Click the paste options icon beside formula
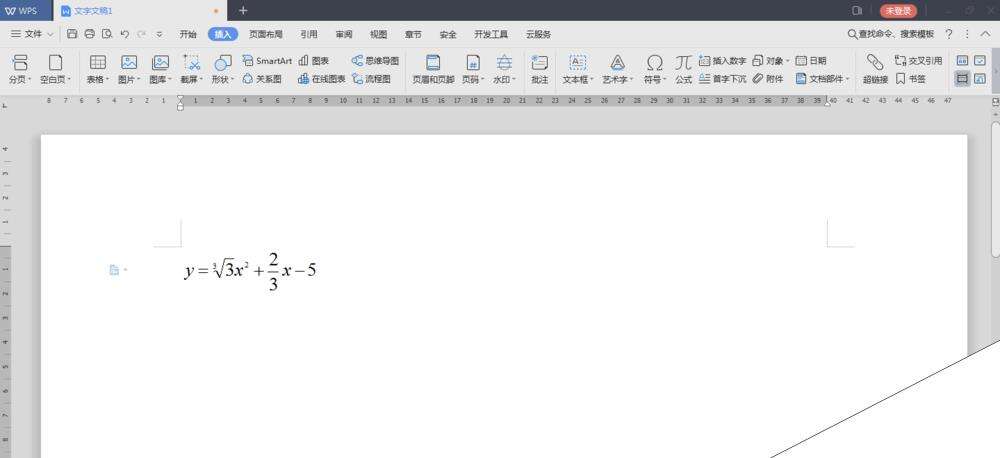This screenshot has height=458, width=1000. click(114, 270)
